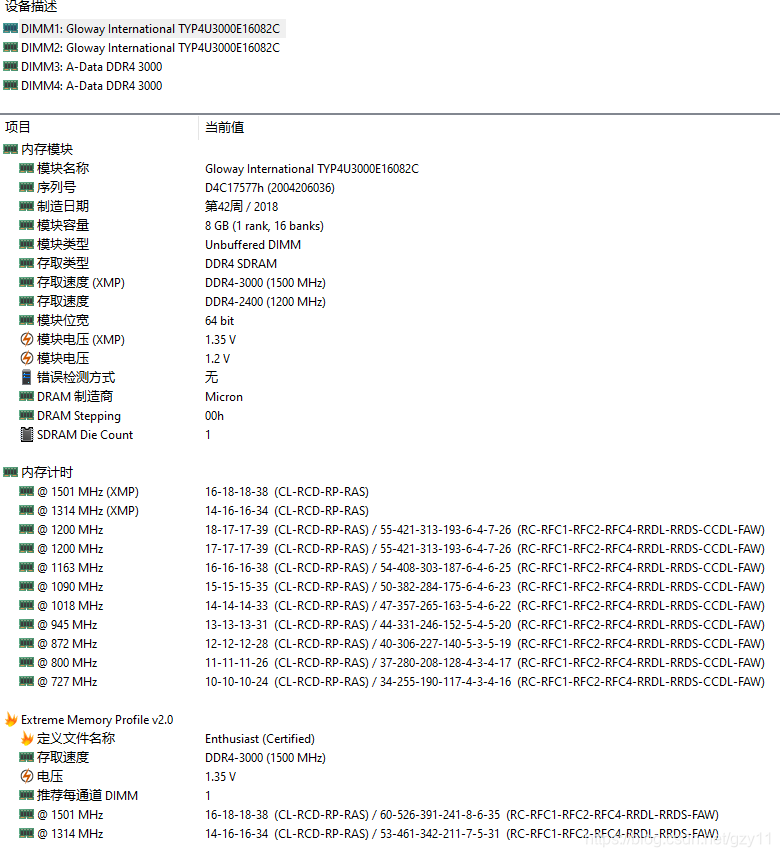Click the DIMM1 memory module icon
The height and width of the screenshot is (857, 780).
coord(11,29)
